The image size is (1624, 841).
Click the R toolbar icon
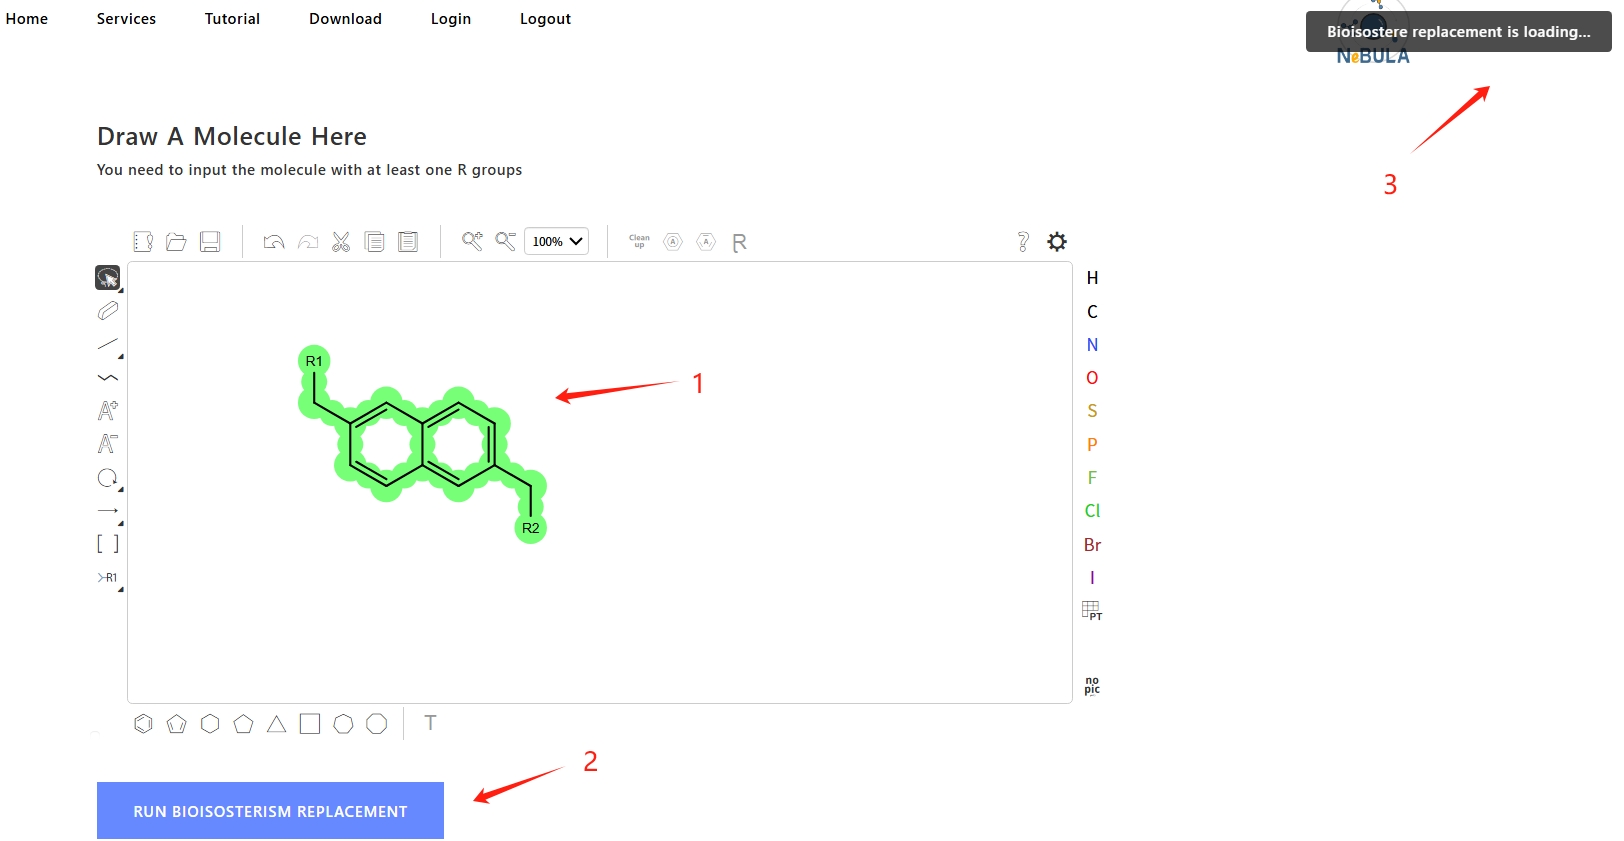[x=739, y=242]
